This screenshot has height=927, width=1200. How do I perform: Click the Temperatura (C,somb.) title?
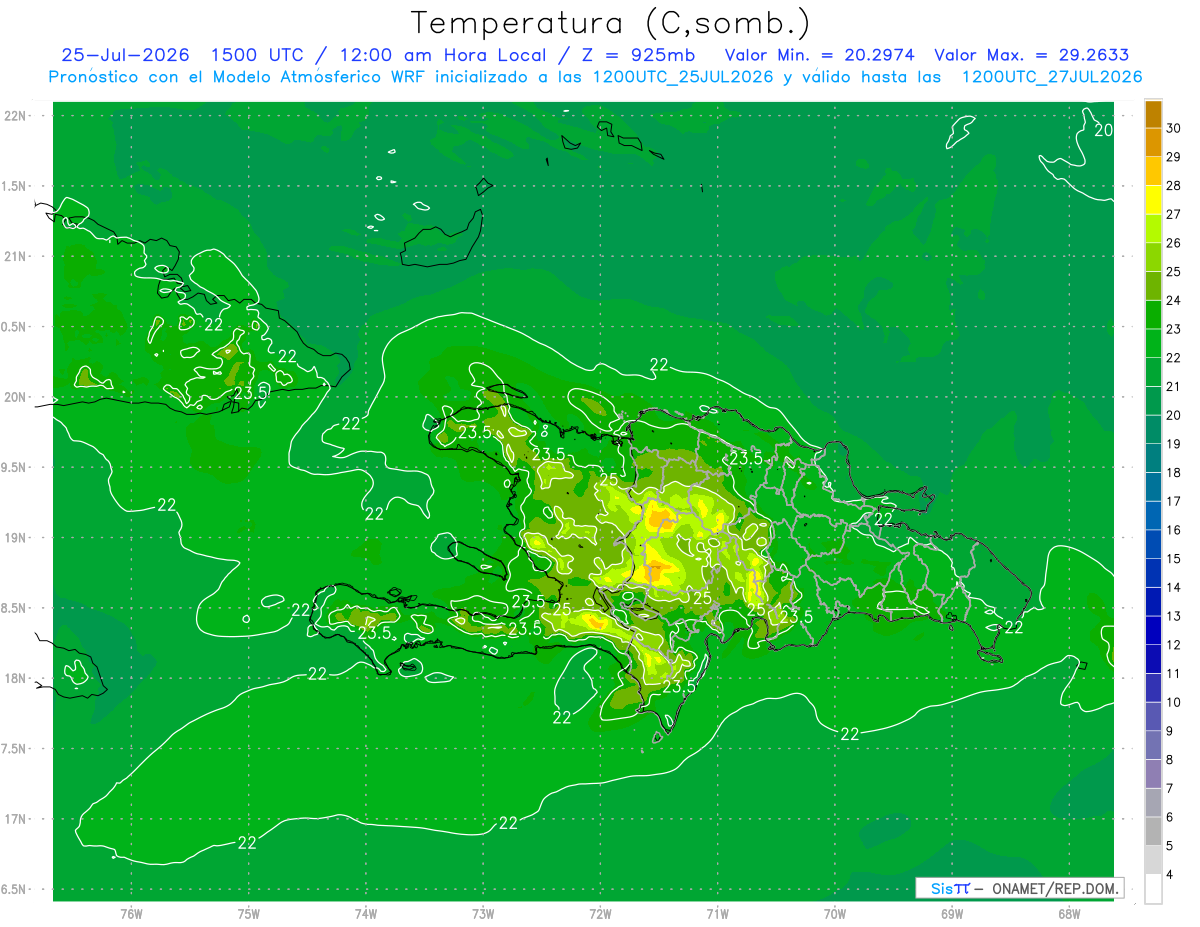(610, 23)
